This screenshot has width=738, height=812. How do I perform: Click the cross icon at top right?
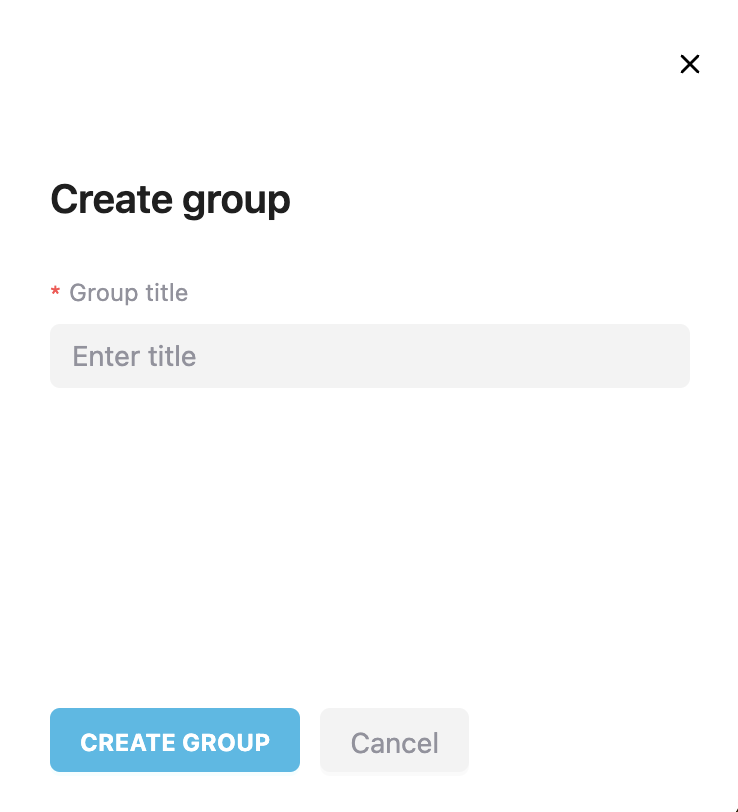coord(690,64)
